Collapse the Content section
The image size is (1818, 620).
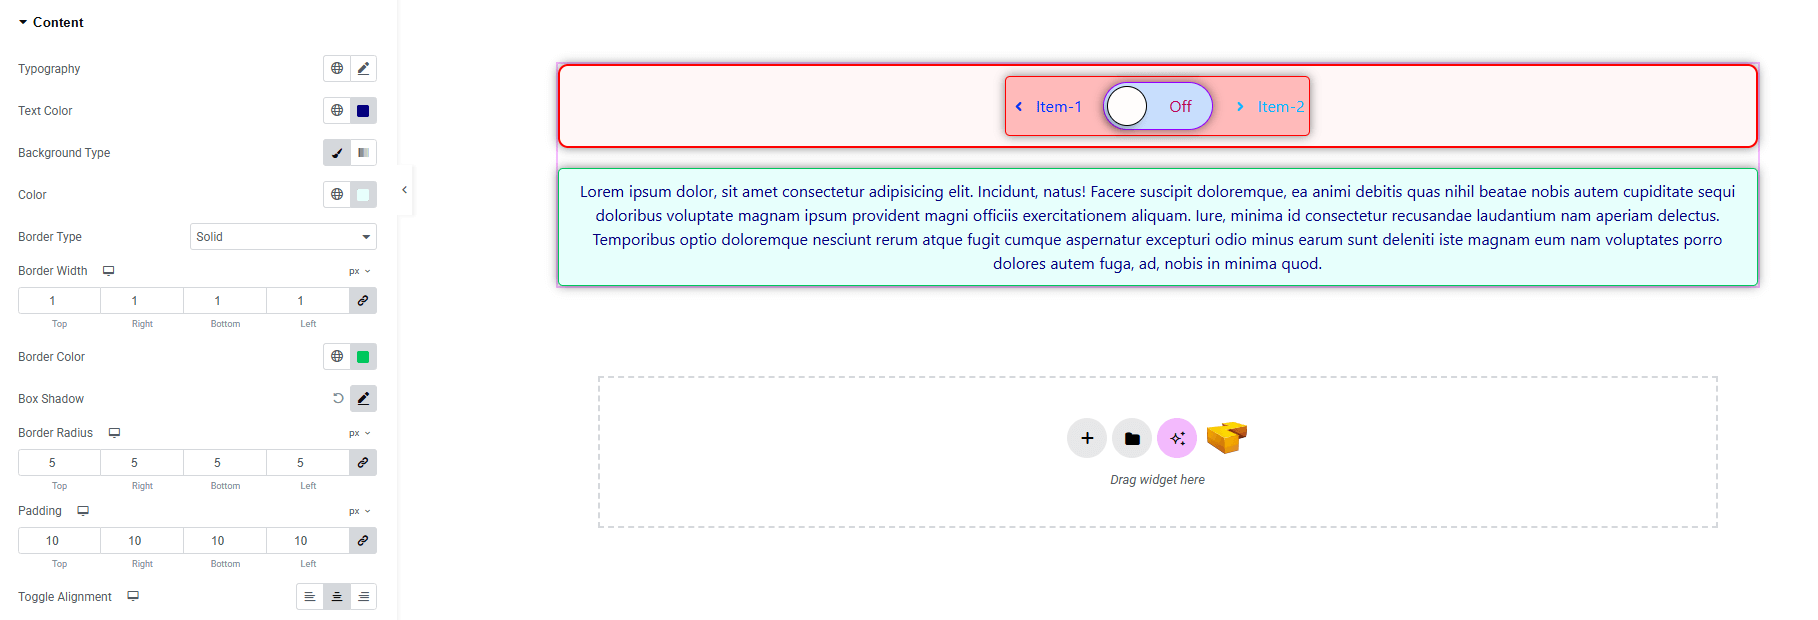pyautogui.click(x=50, y=22)
